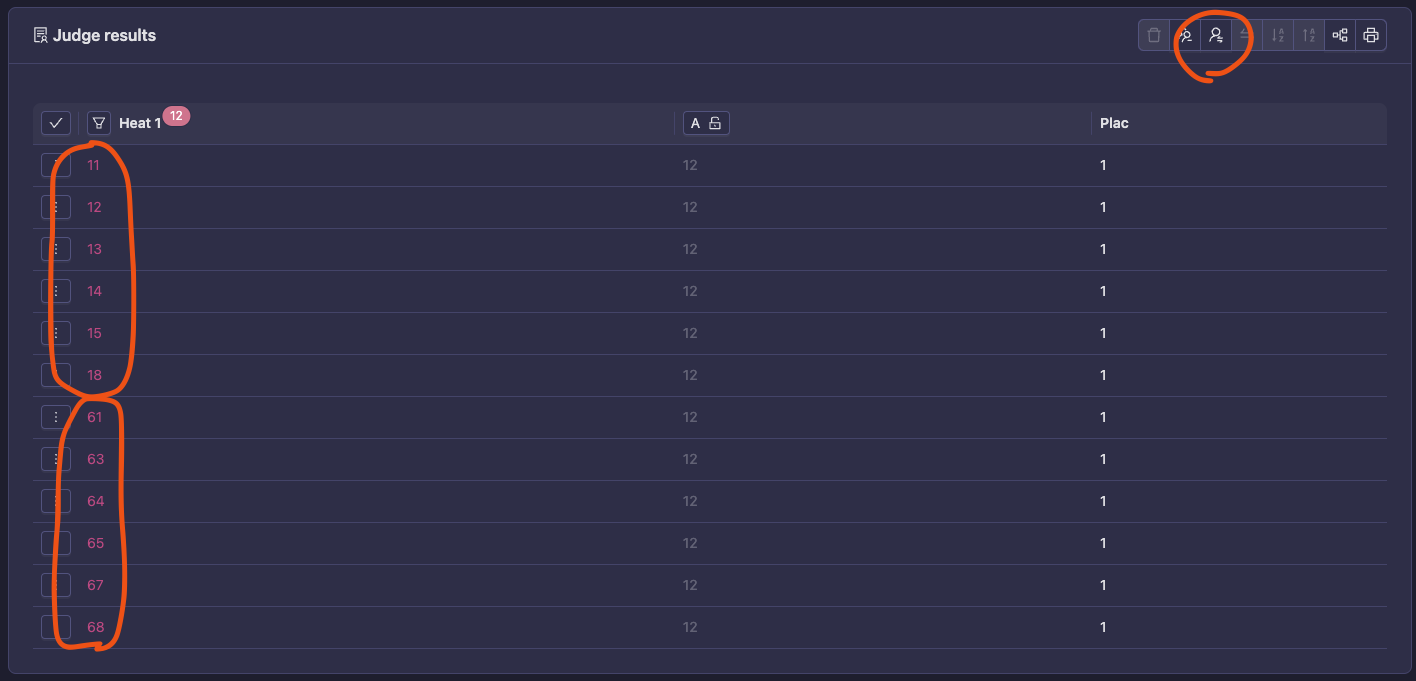1416x681 pixels.
Task: Sort ascending with the up A-Z icon
Action: click(1309, 36)
